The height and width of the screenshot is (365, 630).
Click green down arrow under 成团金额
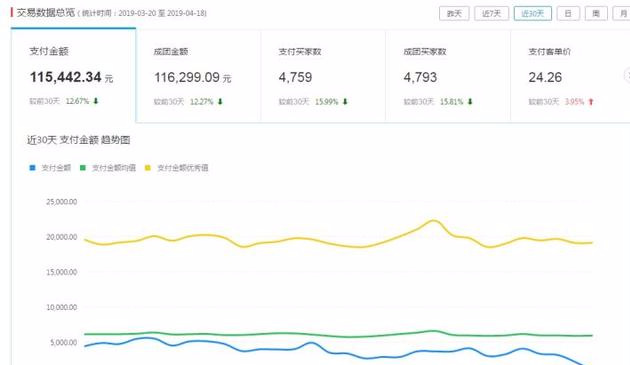(220, 102)
